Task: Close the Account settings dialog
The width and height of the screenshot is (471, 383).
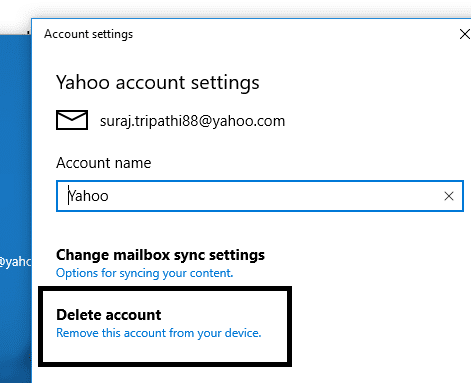Action: click(465, 34)
